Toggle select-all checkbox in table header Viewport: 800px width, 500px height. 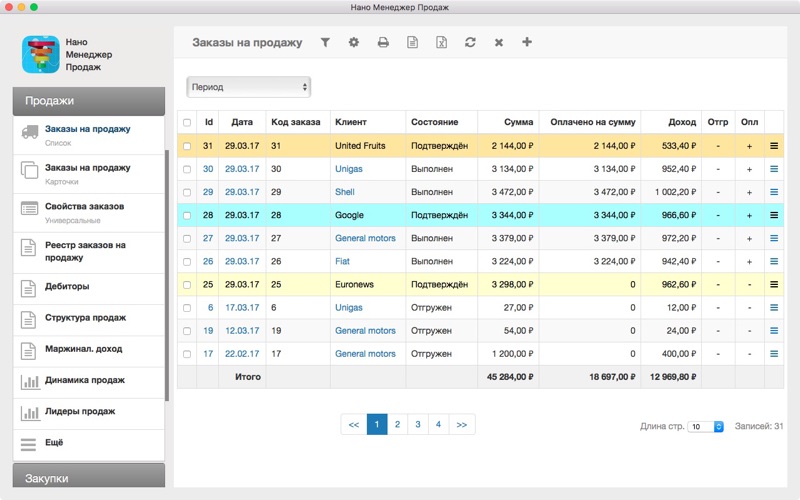pos(187,122)
